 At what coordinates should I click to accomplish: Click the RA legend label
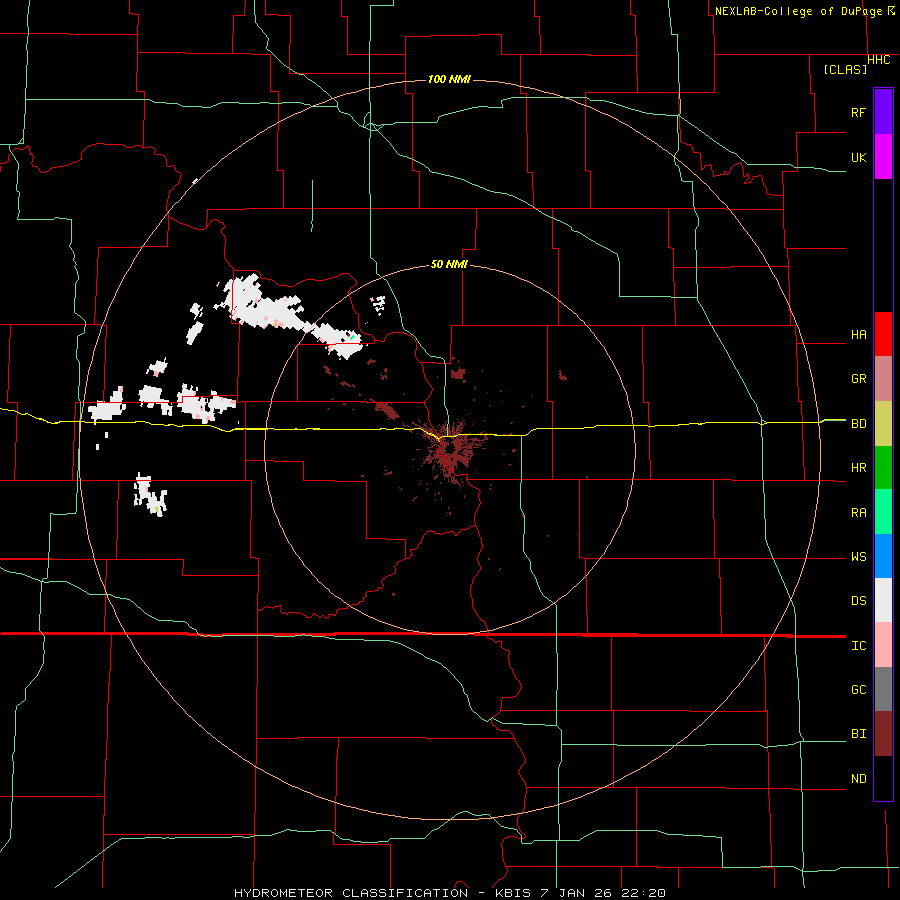[858, 513]
